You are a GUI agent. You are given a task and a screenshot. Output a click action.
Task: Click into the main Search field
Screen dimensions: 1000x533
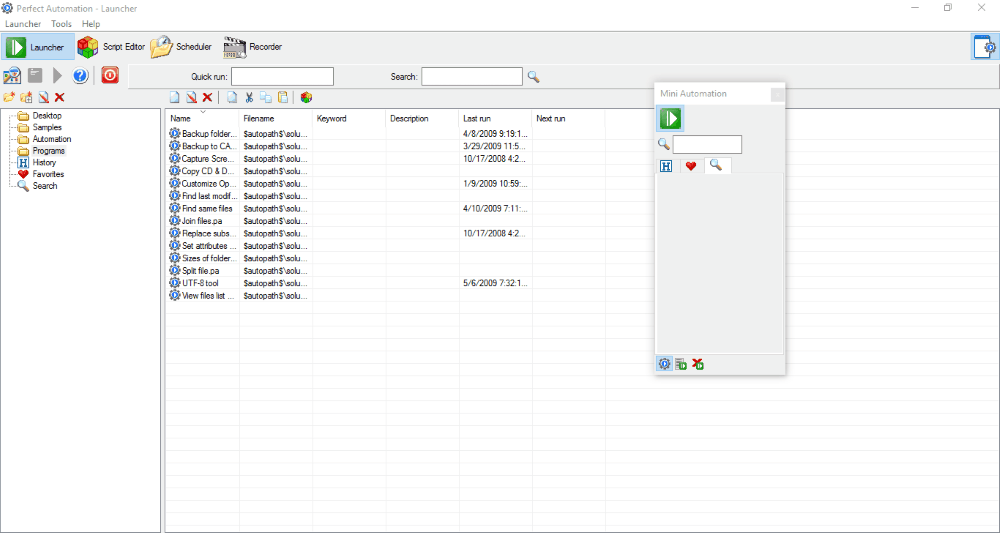(x=472, y=77)
